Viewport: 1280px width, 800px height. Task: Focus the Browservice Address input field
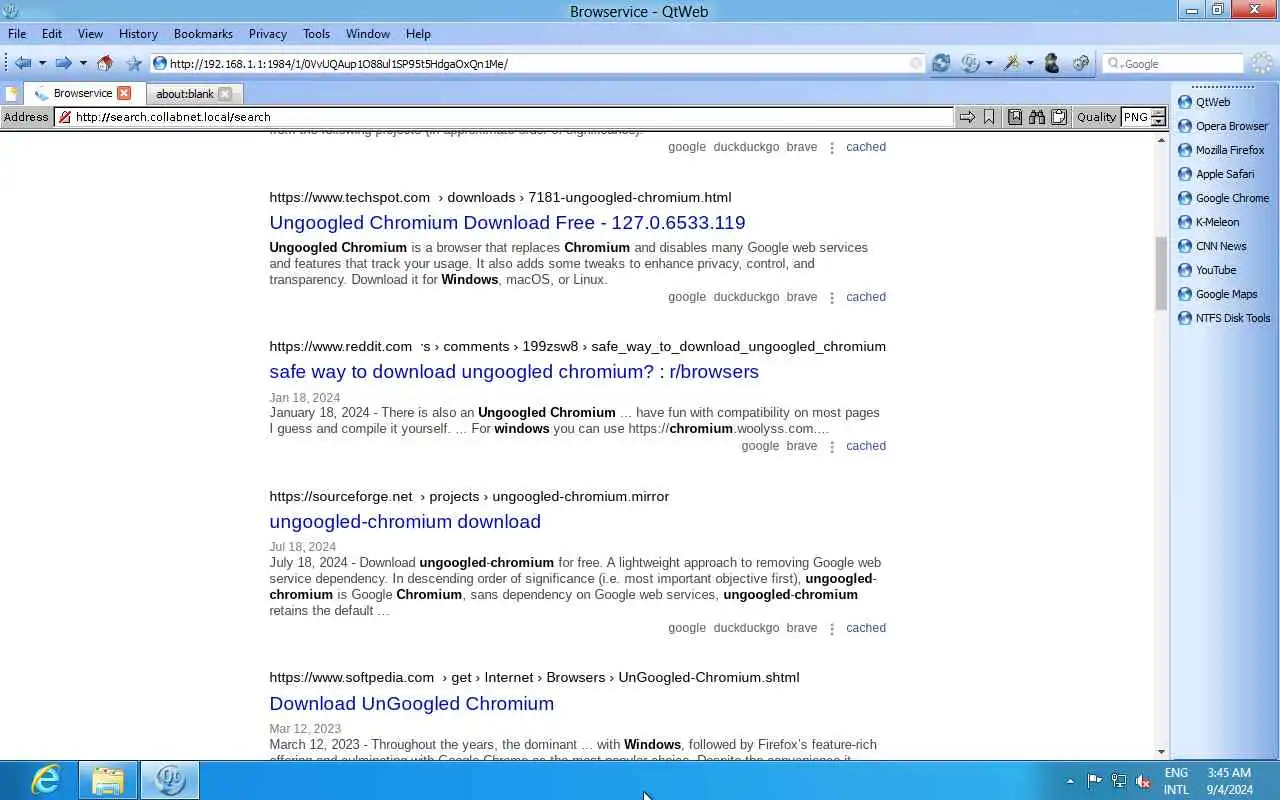coord(504,117)
